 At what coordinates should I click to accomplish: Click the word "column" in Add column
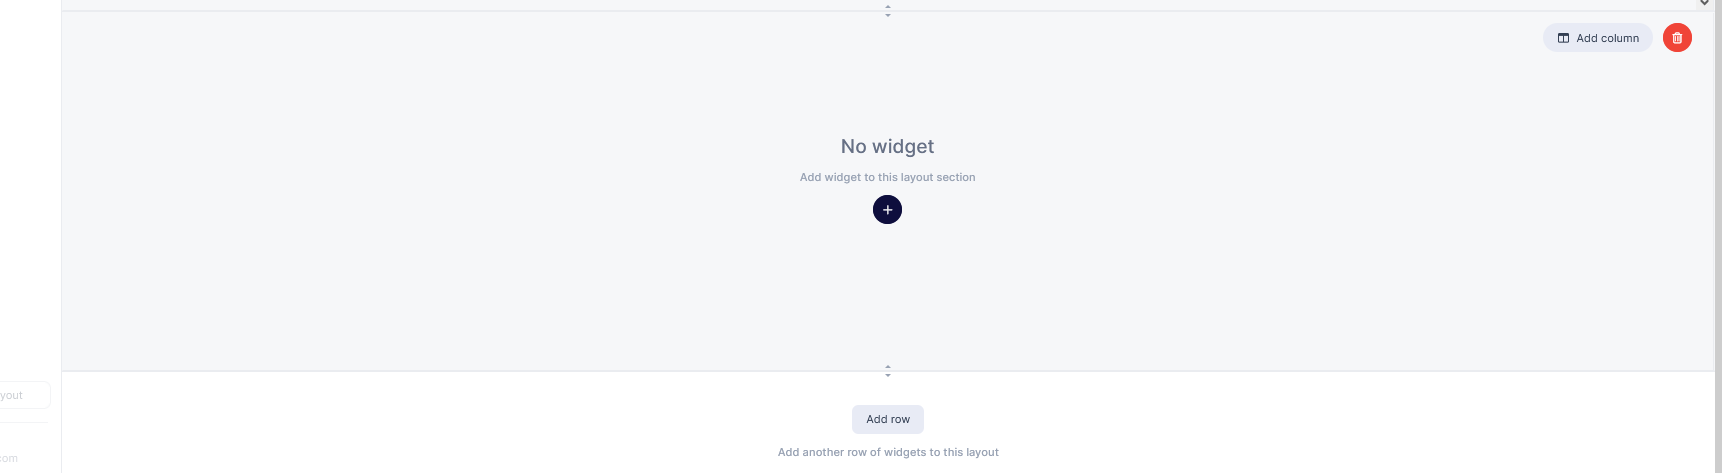pyautogui.click(x=1619, y=38)
